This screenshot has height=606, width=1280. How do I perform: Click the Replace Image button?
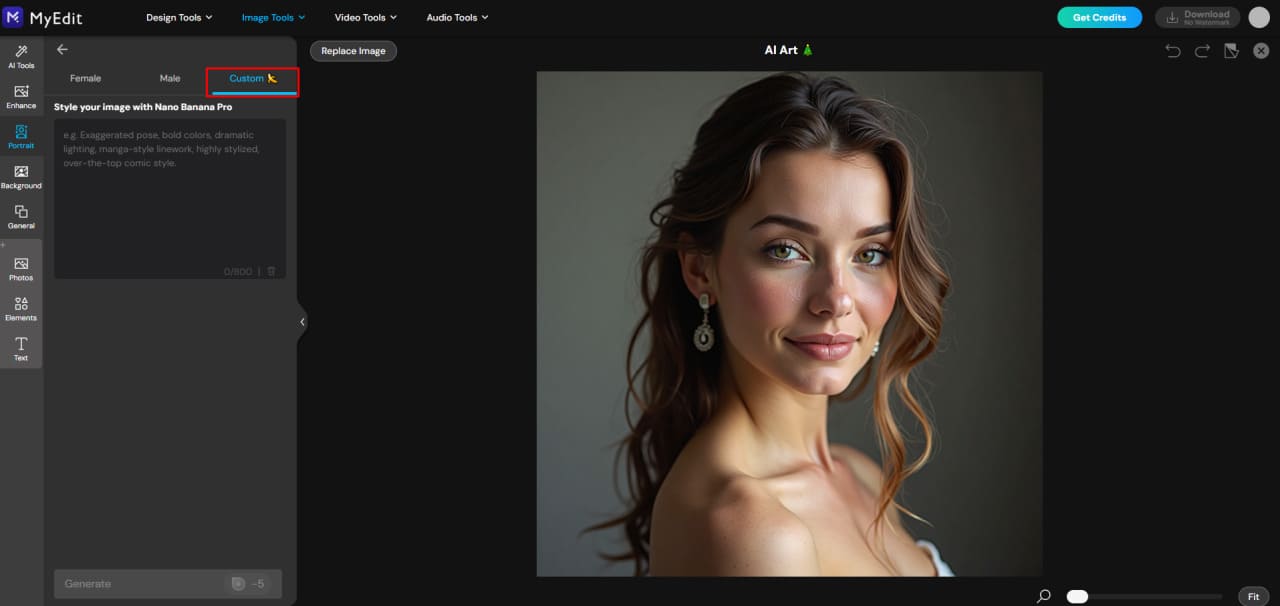click(353, 50)
